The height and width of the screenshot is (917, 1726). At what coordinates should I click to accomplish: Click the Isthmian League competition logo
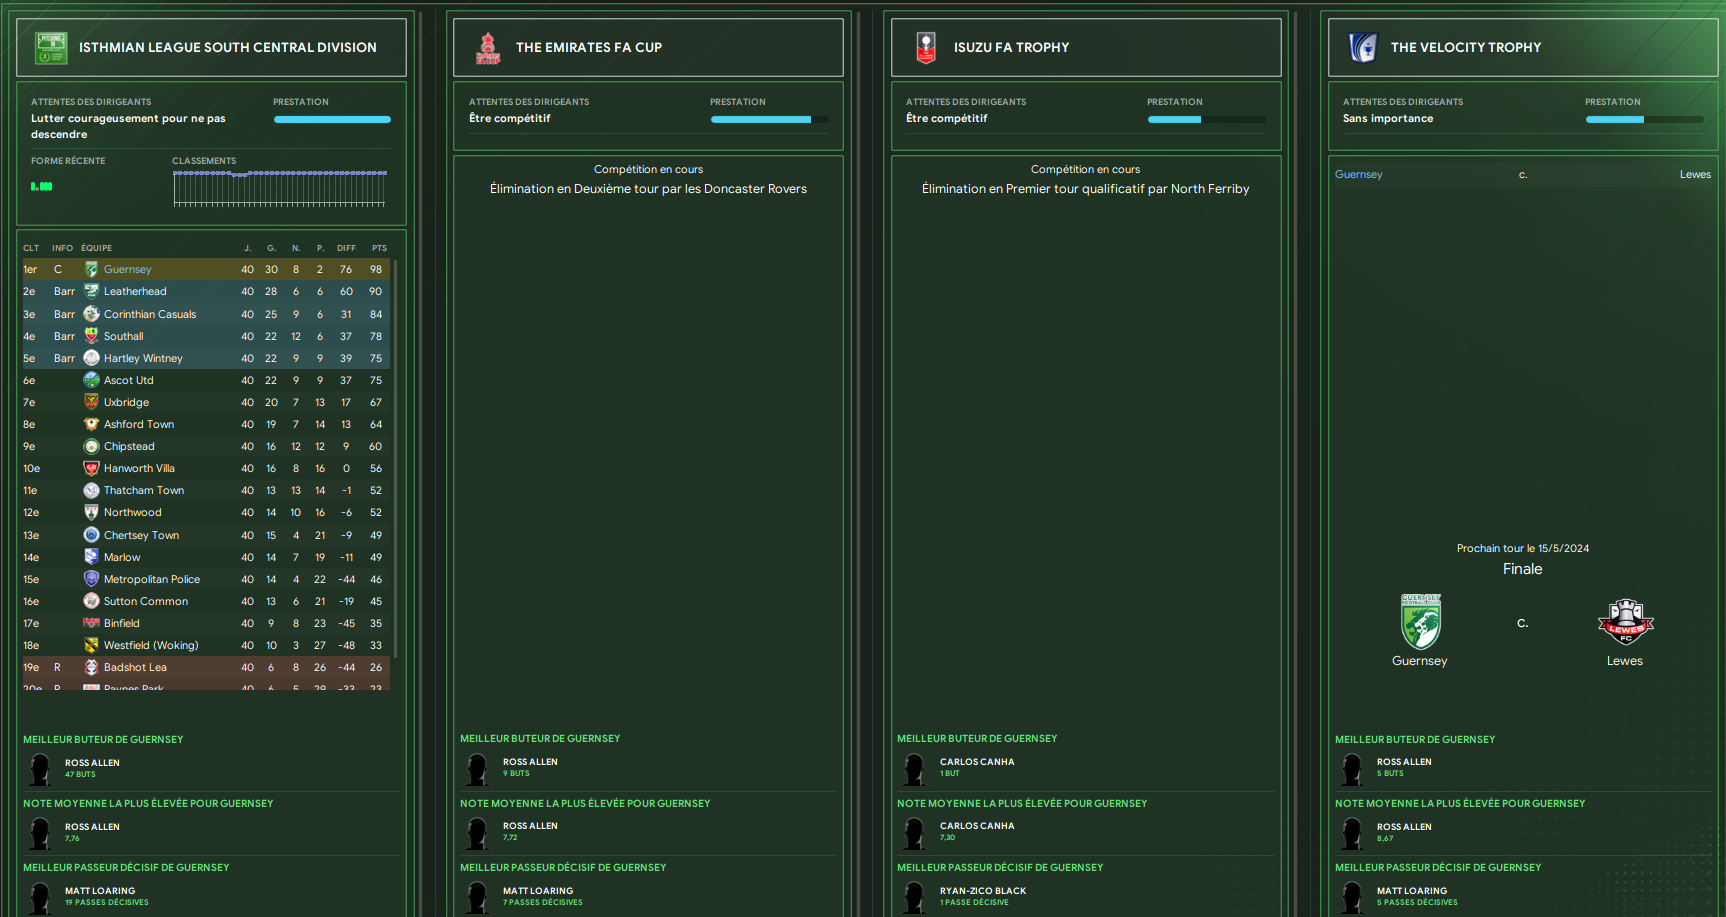point(51,47)
